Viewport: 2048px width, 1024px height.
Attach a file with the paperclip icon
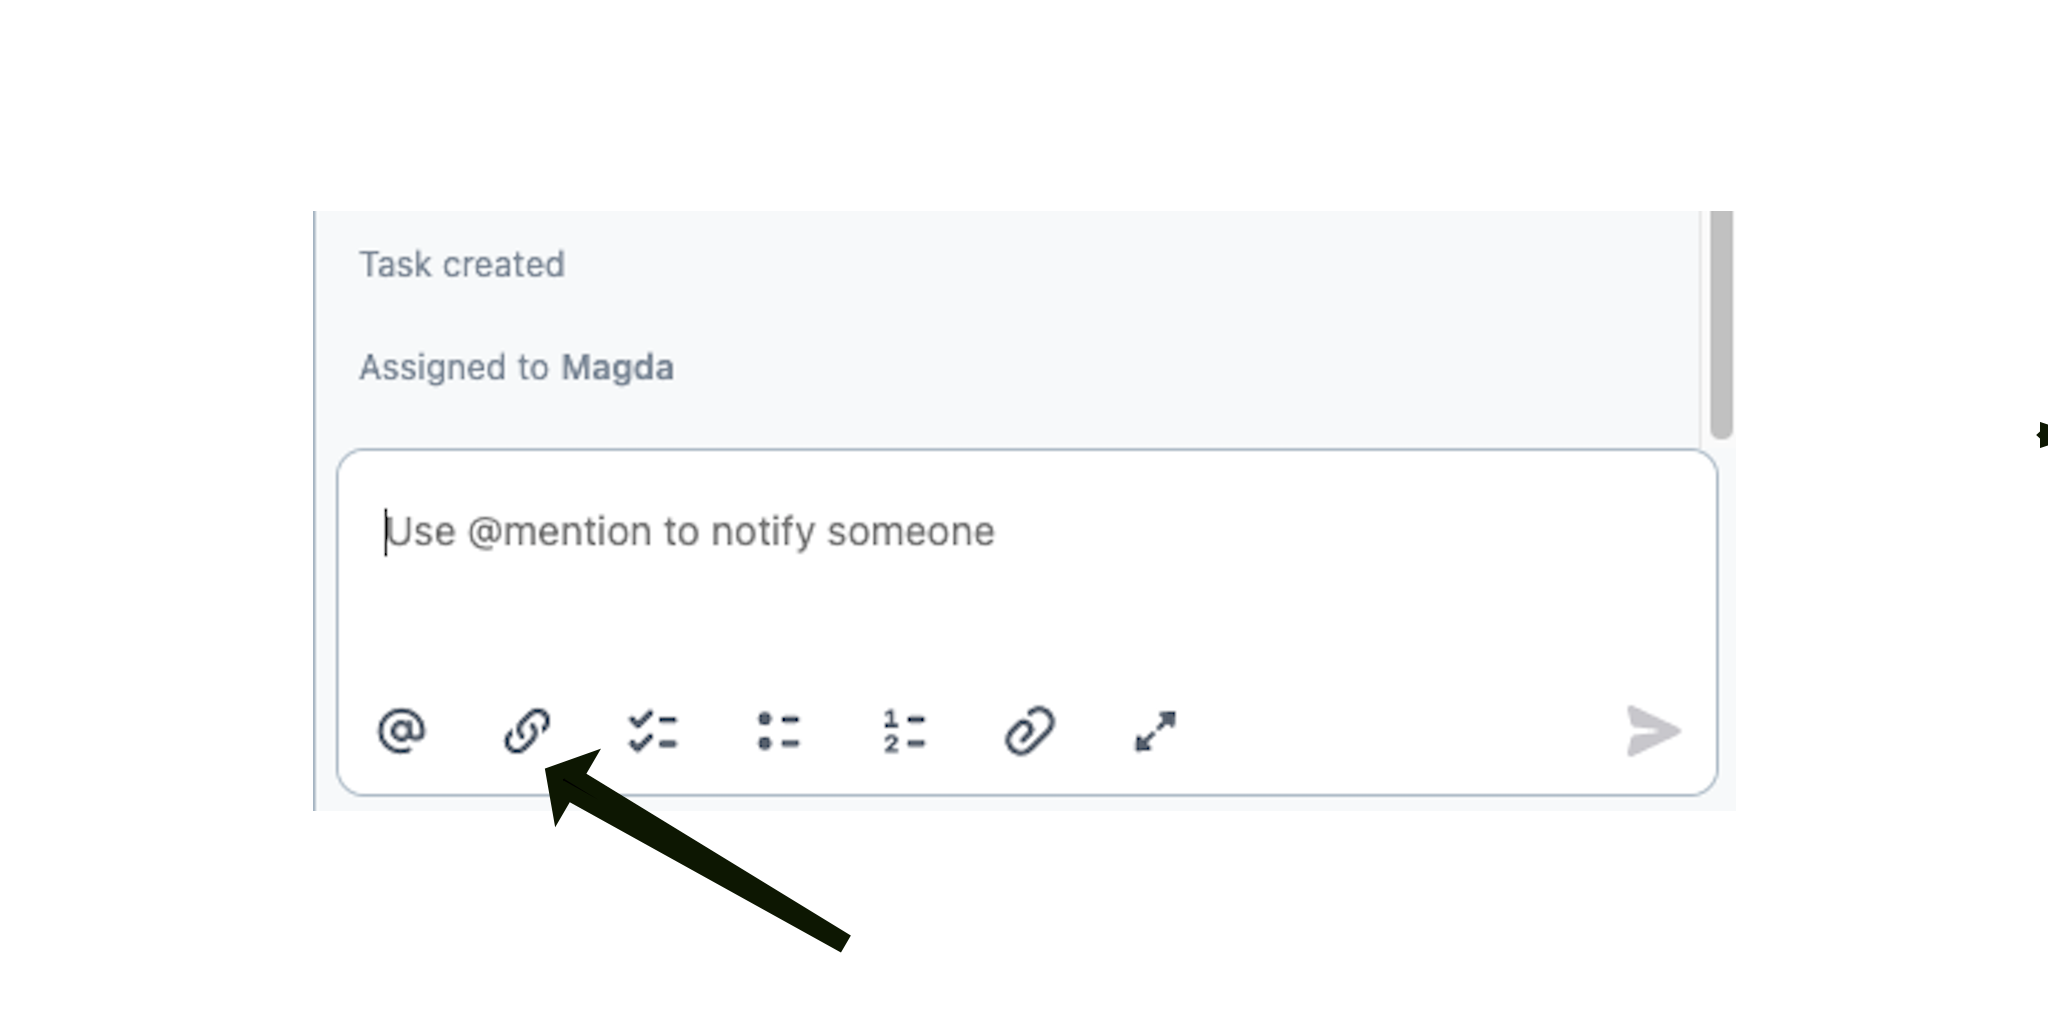coord(1030,731)
